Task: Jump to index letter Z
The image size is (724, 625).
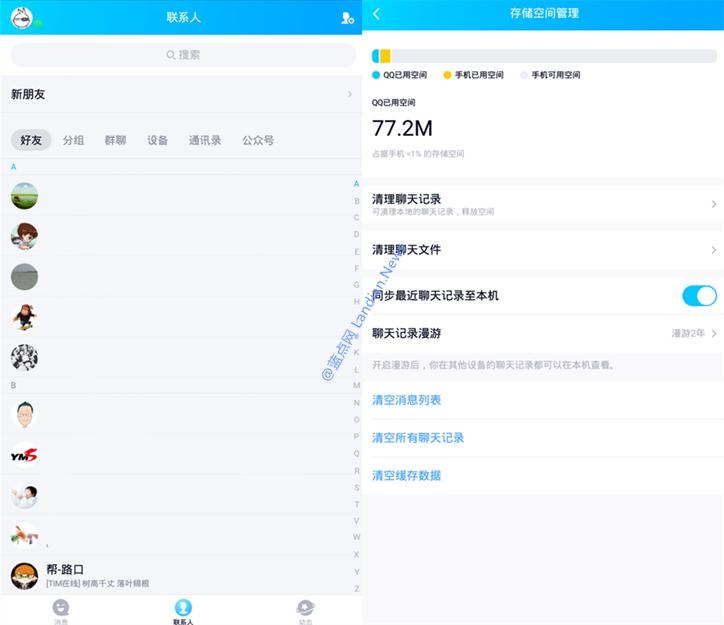Action: coord(356,589)
